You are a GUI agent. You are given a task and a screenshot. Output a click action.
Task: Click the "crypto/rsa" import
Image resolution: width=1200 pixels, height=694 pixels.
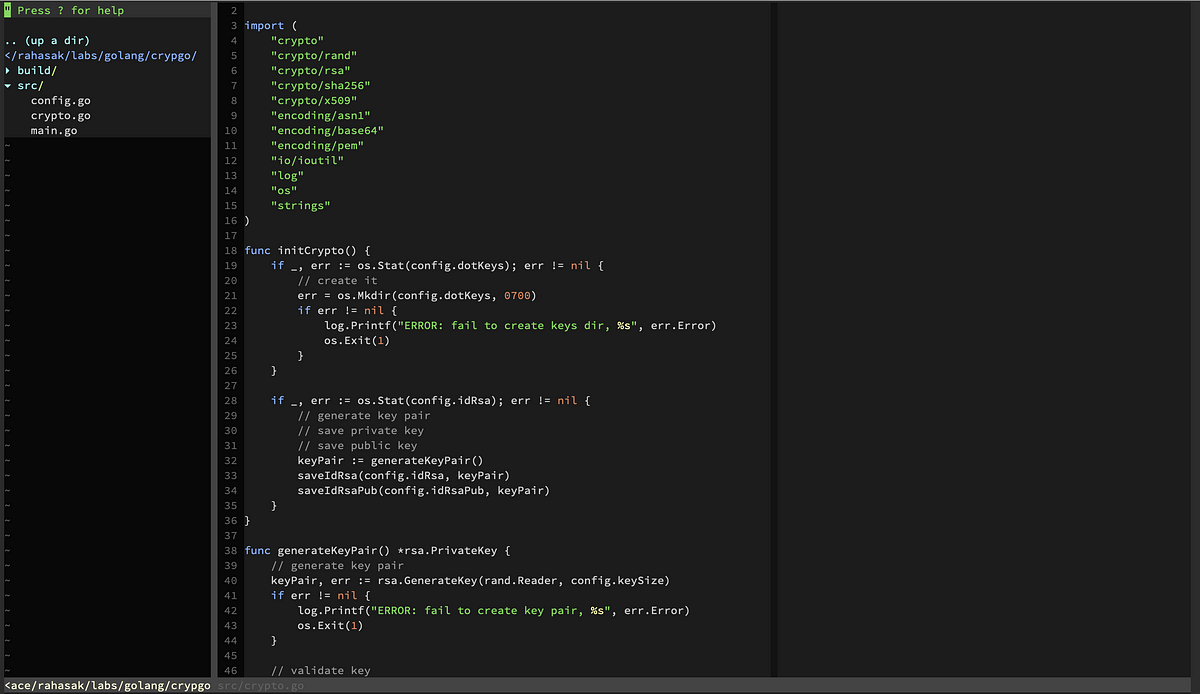point(311,70)
